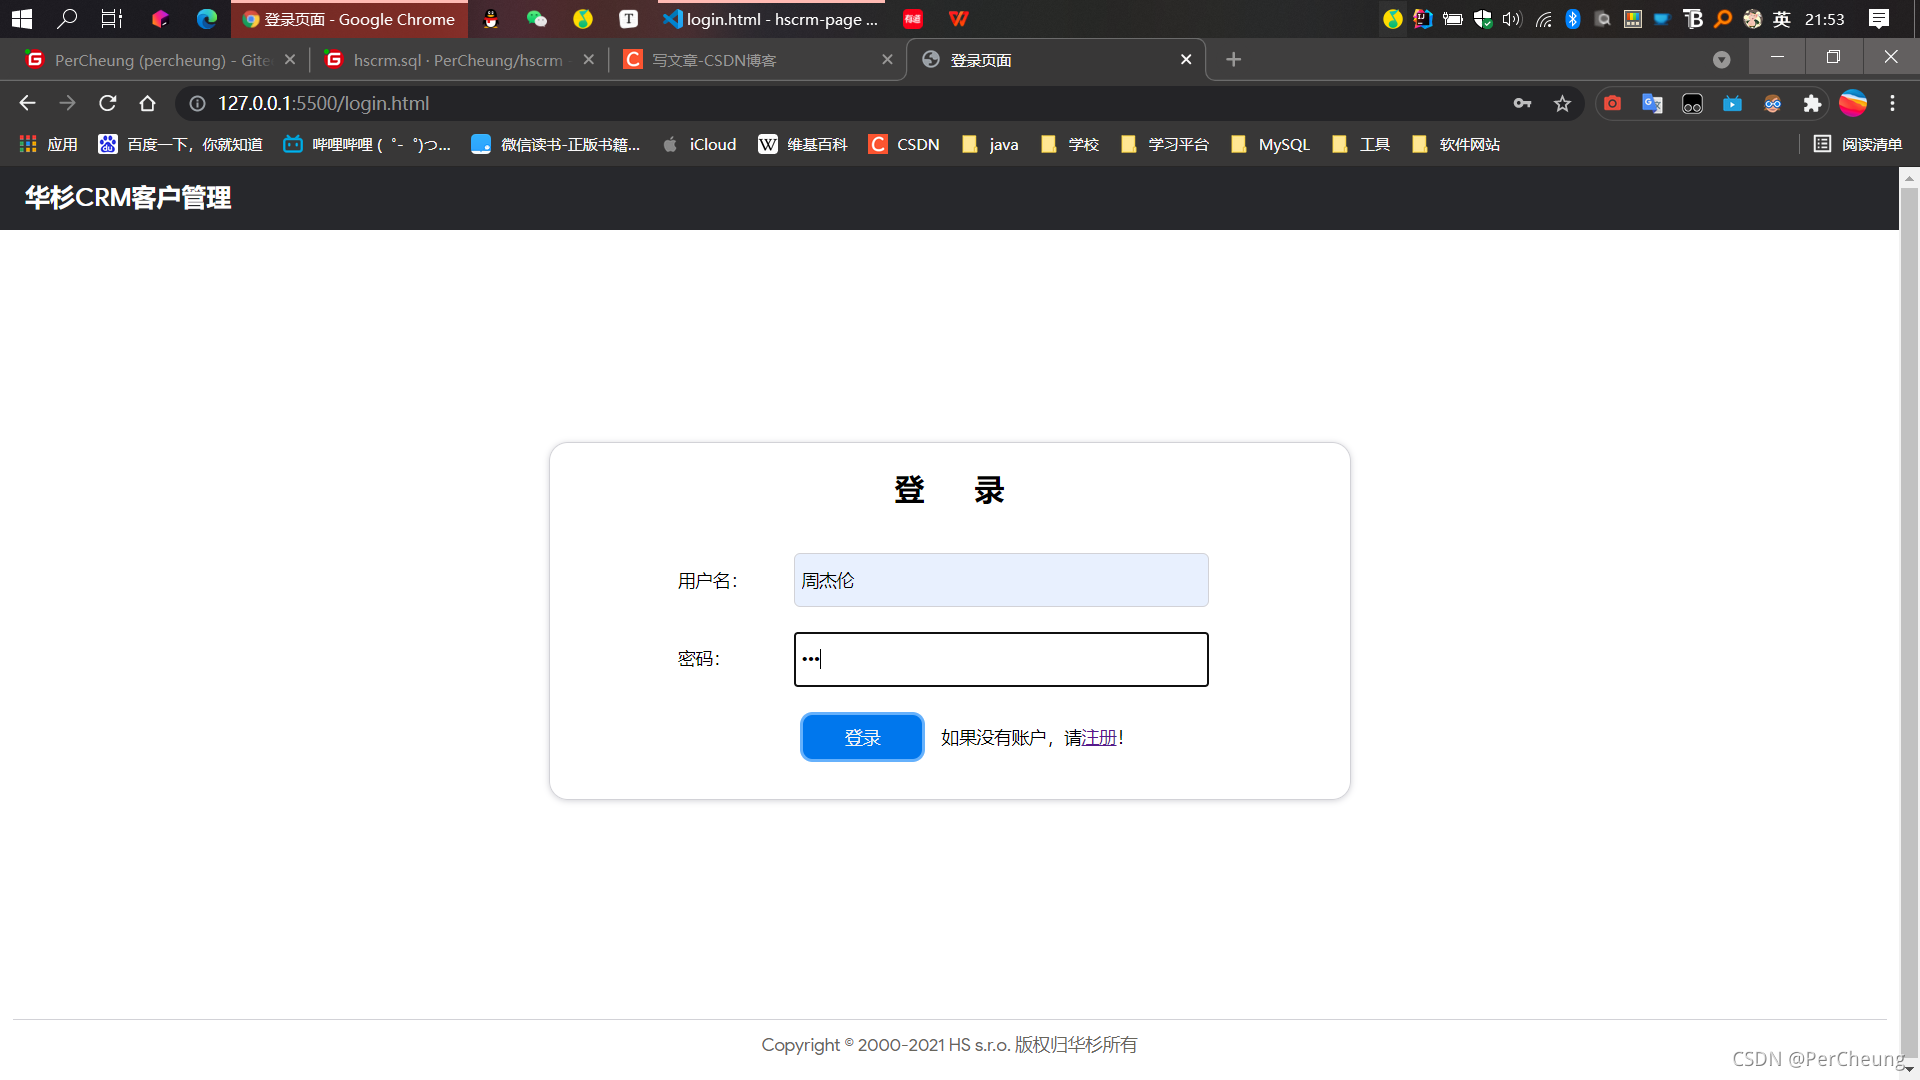Click the browser reload page icon
Image resolution: width=1920 pixels, height=1080 pixels.
pyautogui.click(x=108, y=103)
